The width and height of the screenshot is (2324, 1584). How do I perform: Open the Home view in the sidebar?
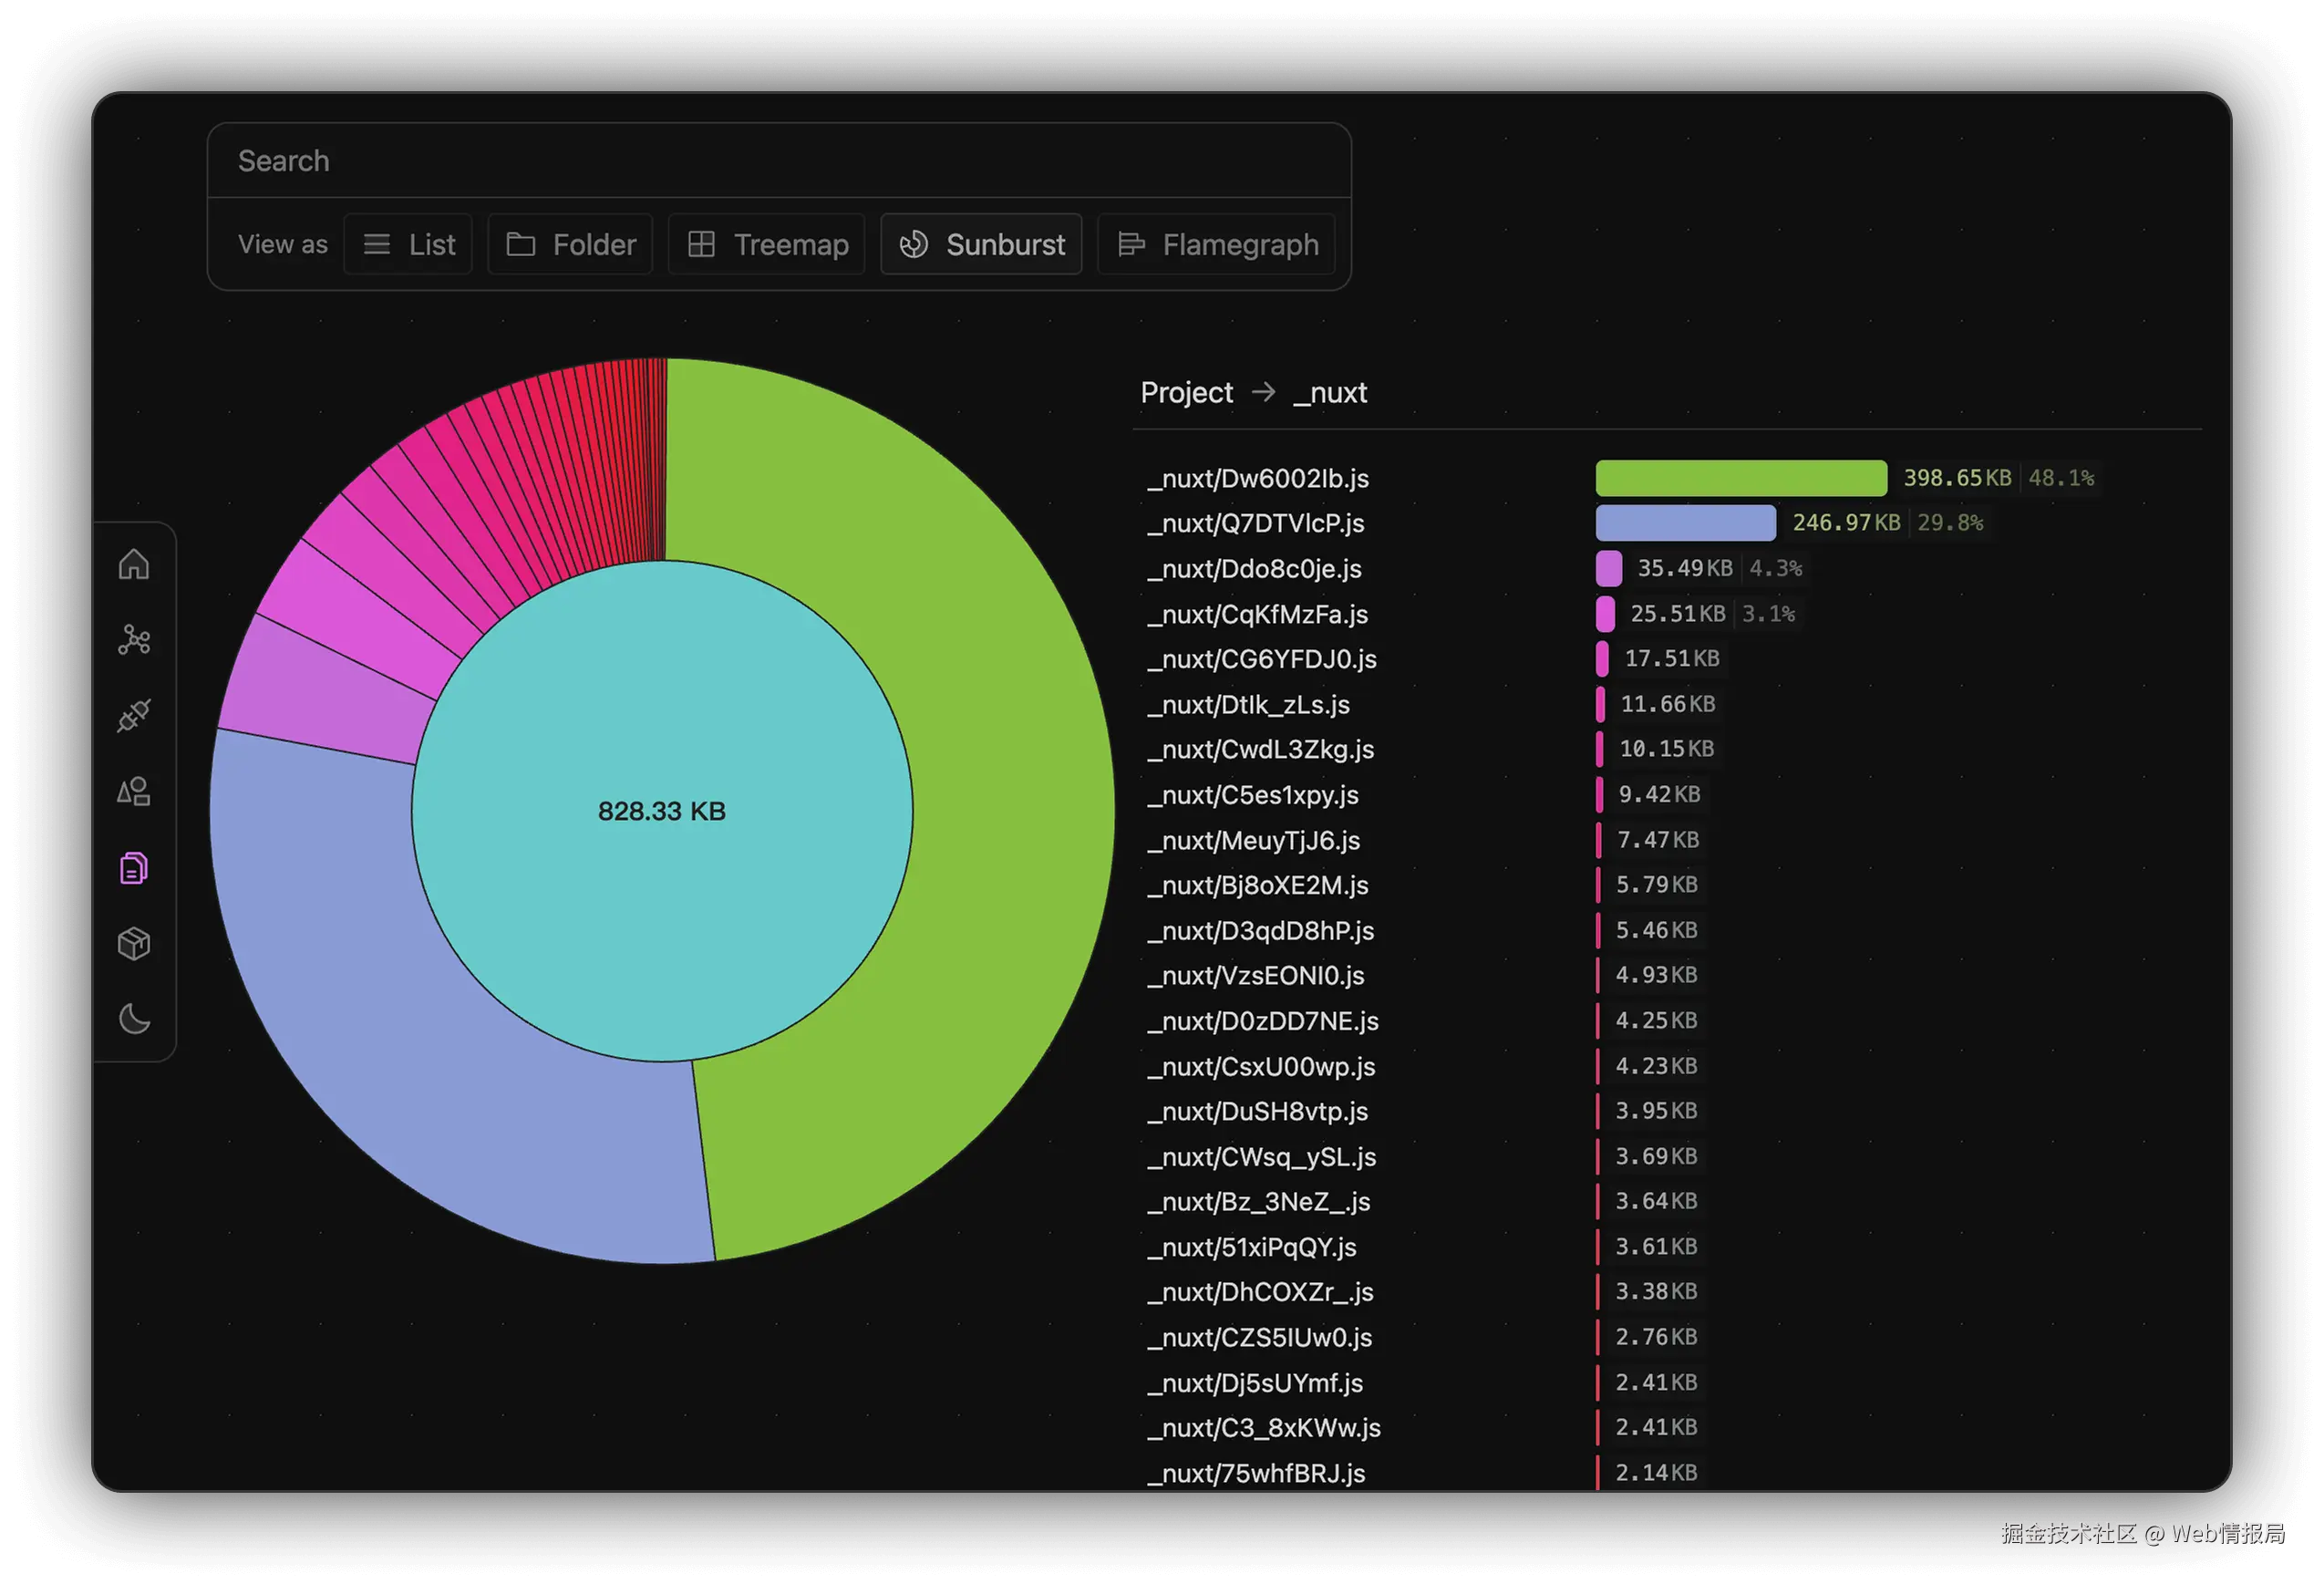point(134,564)
